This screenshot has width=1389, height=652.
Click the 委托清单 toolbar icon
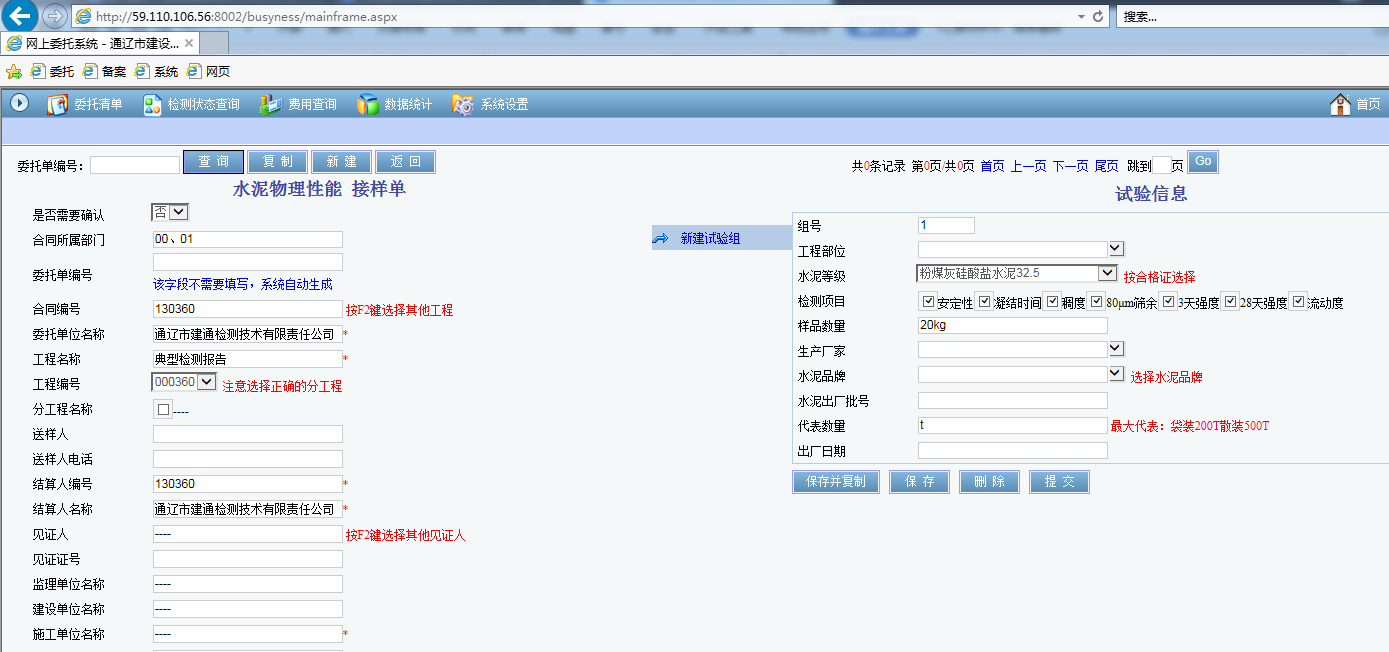pyautogui.click(x=57, y=104)
